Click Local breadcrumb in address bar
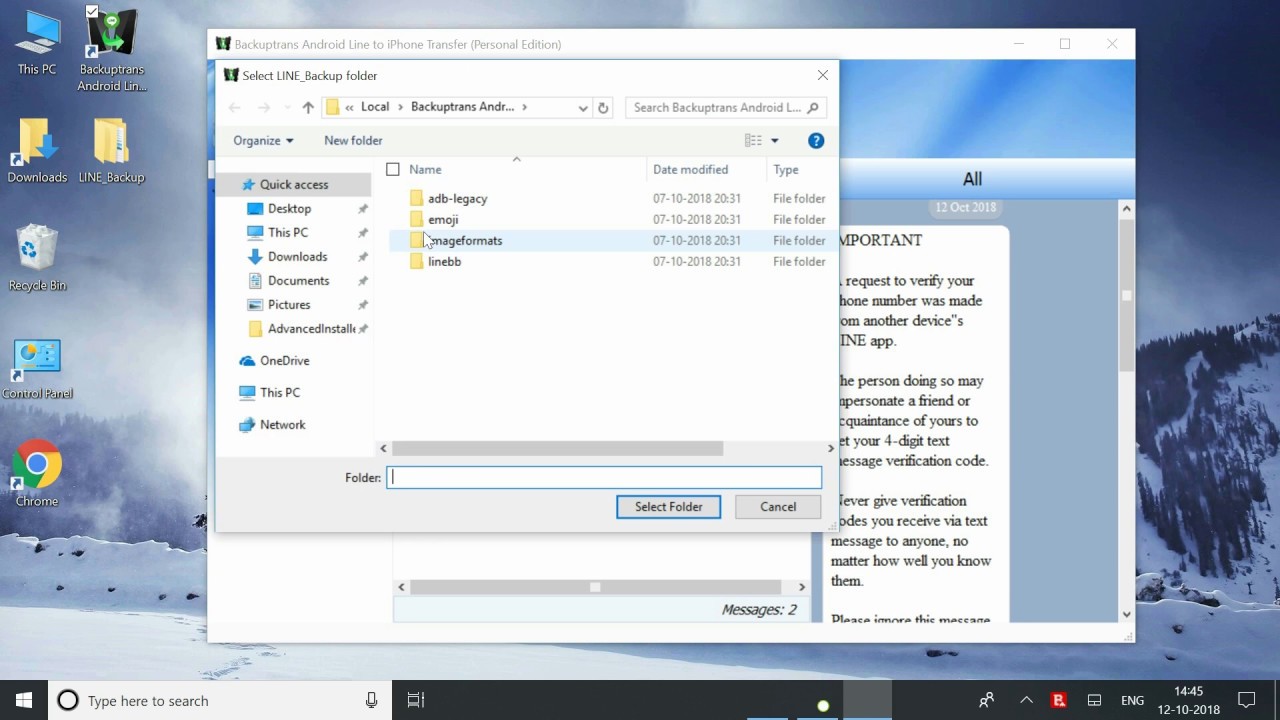 375,107
